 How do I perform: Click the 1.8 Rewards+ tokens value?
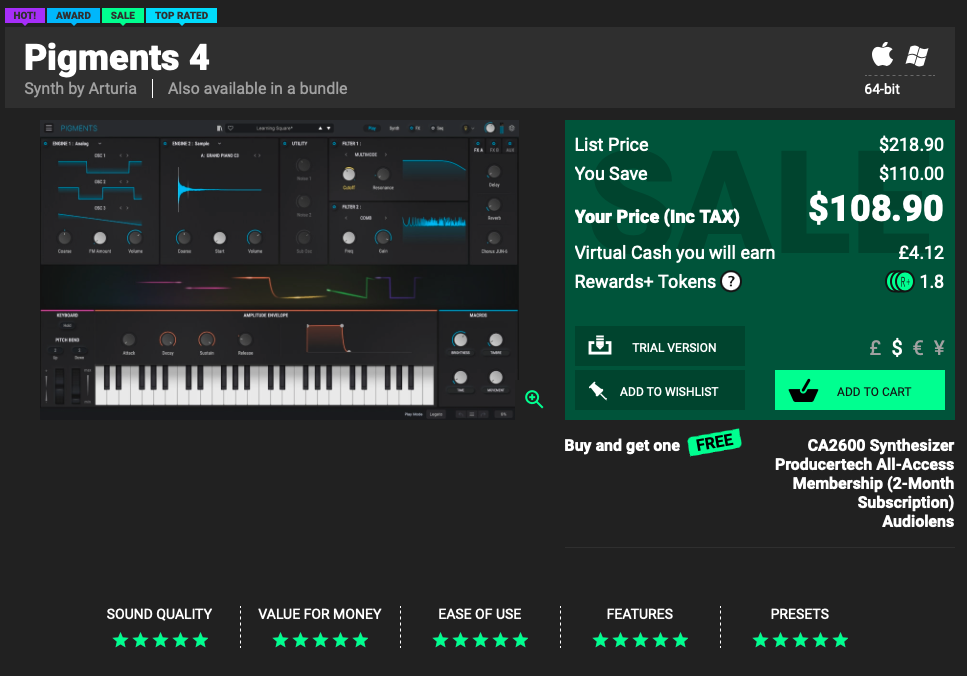click(932, 282)
